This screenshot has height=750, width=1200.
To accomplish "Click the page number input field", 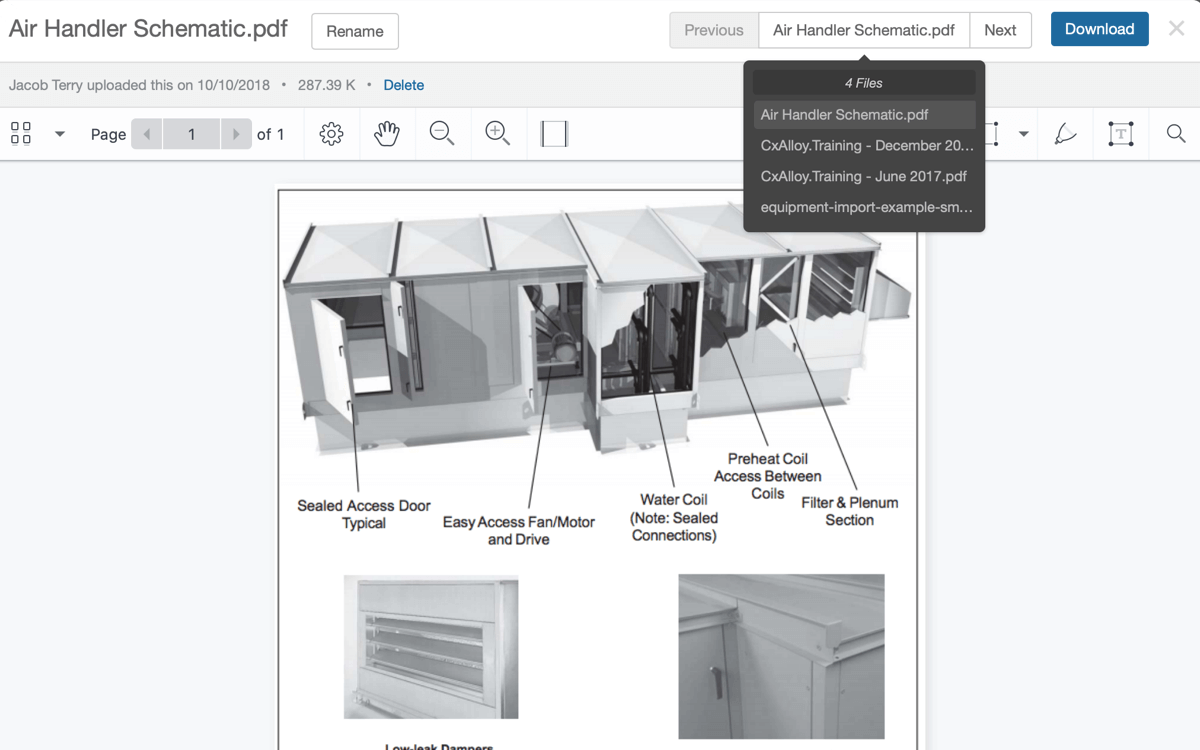I will (191, 134).
